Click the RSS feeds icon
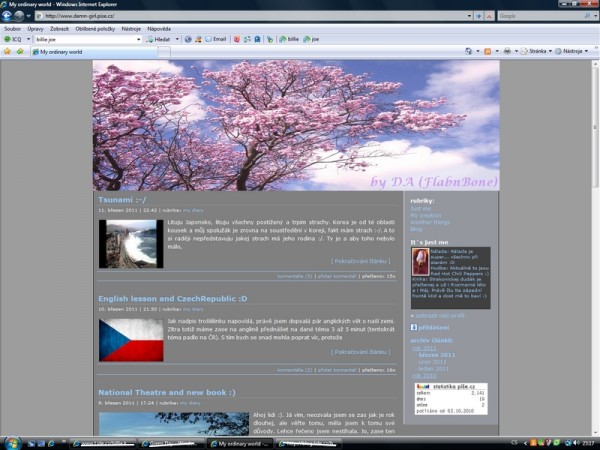Screen dimensions: 600x450 coord(488,51)
